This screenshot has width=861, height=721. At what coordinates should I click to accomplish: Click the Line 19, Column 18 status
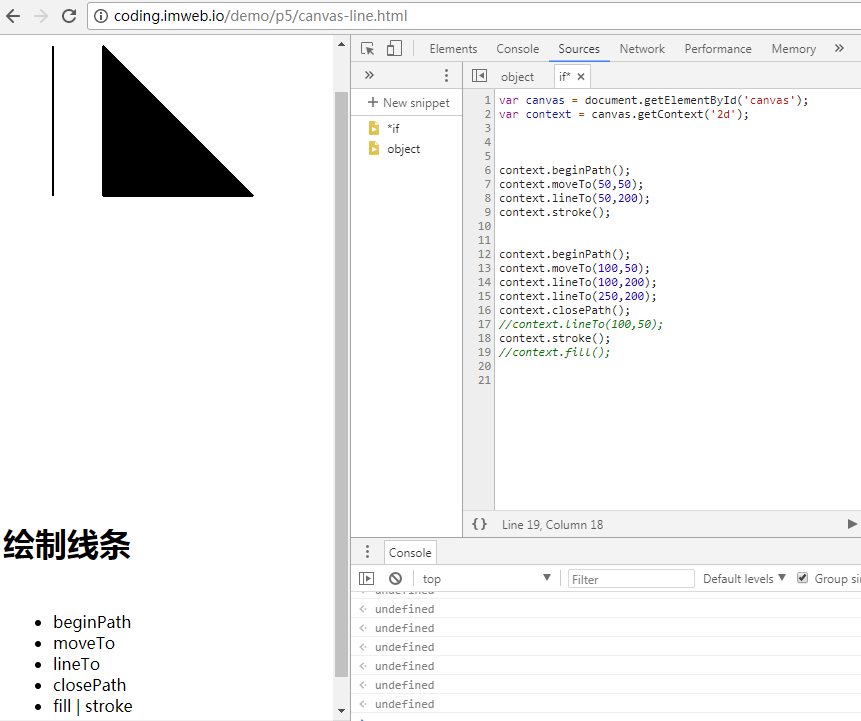click(552, 524)
